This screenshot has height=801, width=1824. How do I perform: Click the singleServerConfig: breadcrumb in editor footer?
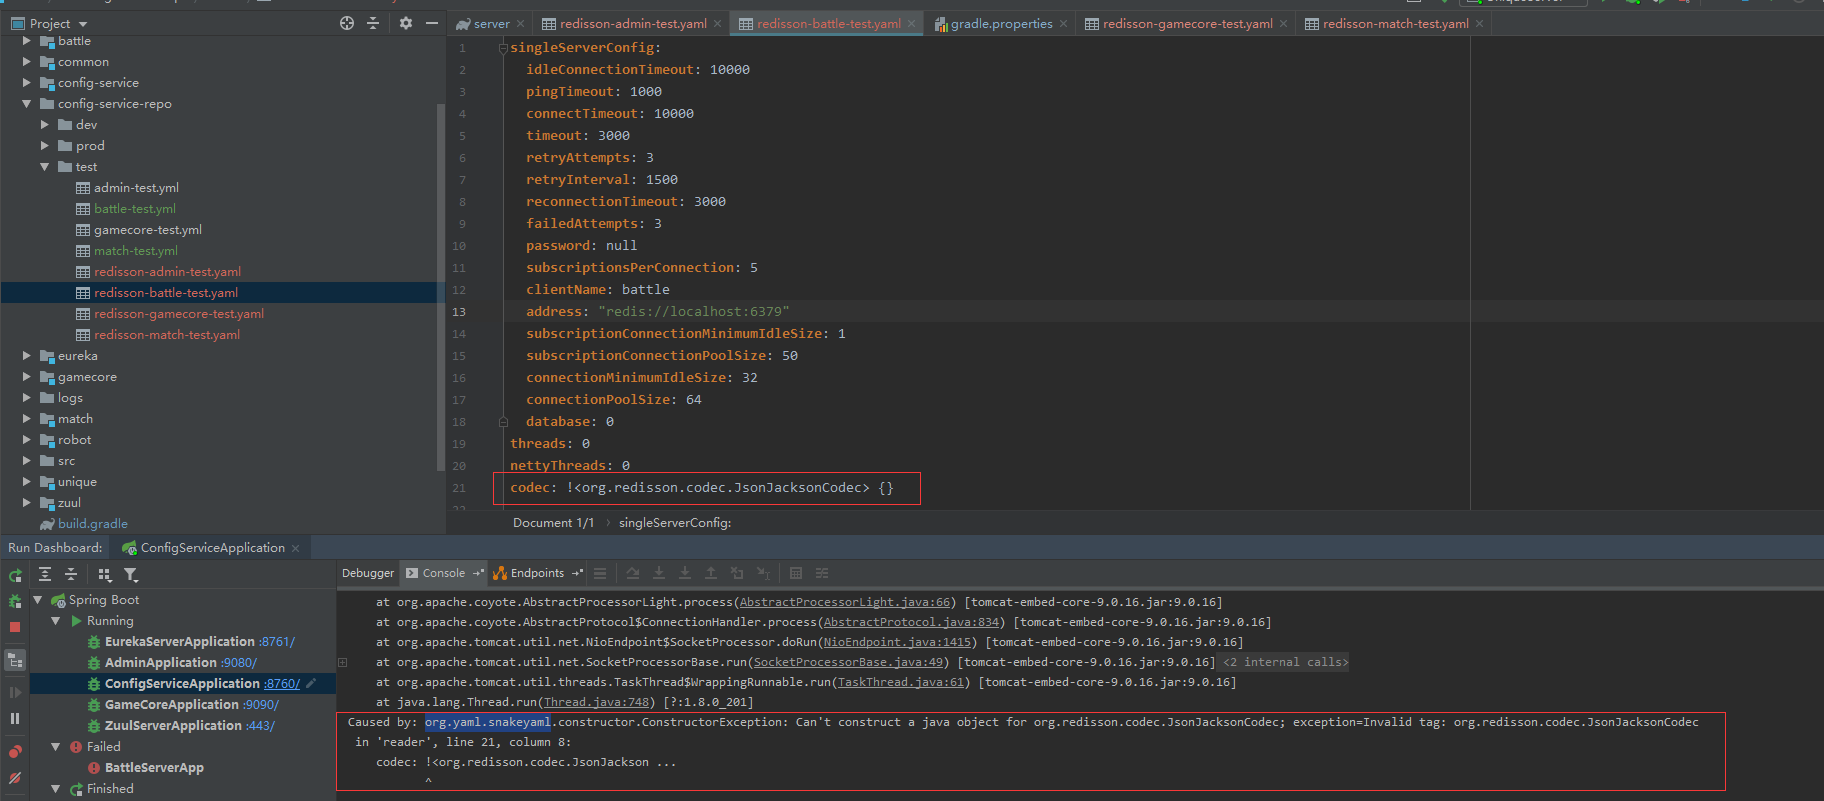[675, 523]
